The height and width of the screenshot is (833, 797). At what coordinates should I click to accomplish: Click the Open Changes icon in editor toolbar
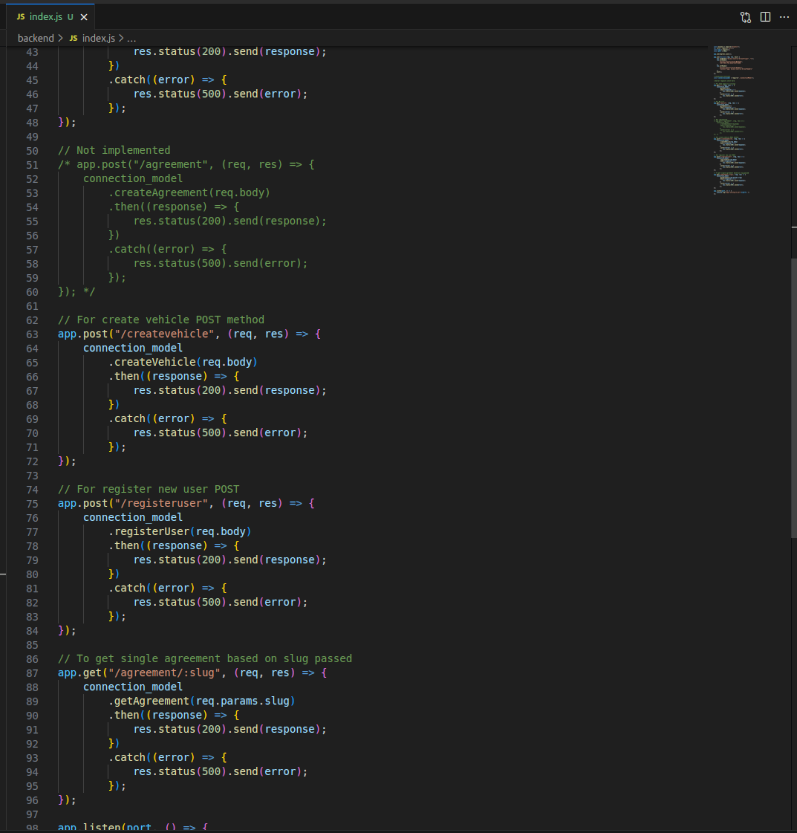point(745,17)
